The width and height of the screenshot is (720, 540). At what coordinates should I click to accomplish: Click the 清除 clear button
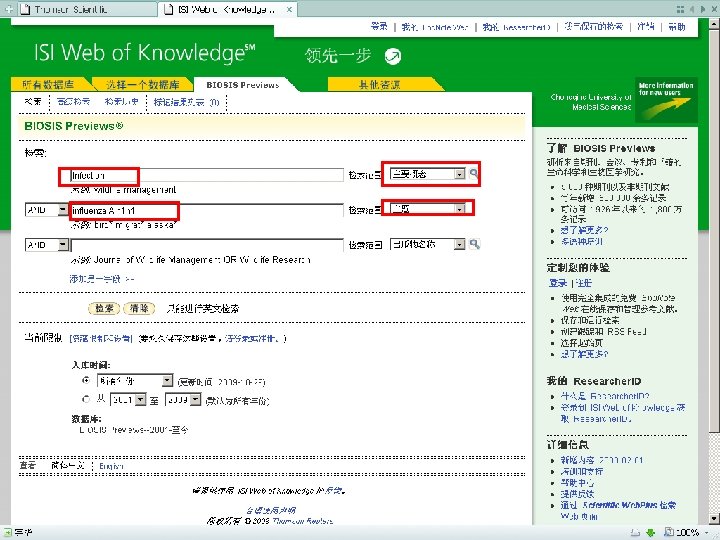[x=139, y=308]
